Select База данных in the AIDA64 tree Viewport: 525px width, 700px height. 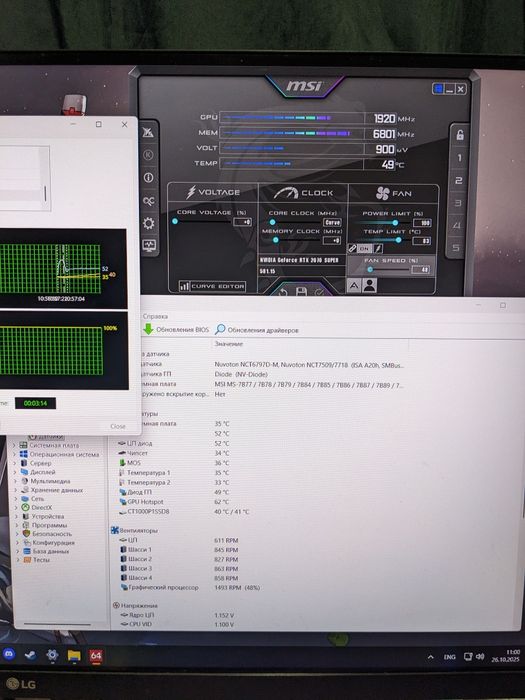coord(50,551)
